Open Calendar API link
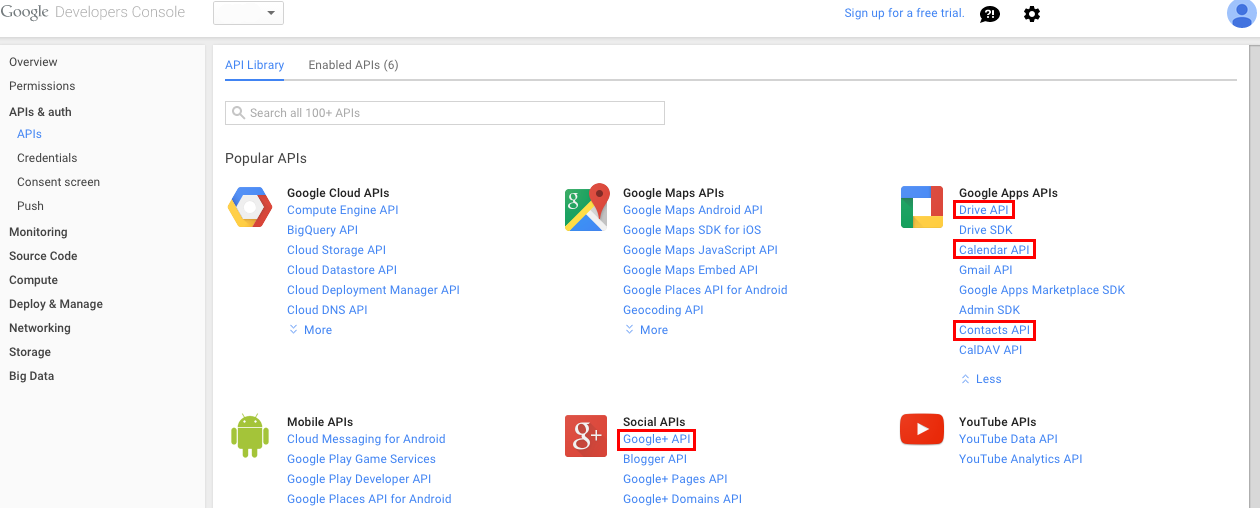 click(994, 250)
